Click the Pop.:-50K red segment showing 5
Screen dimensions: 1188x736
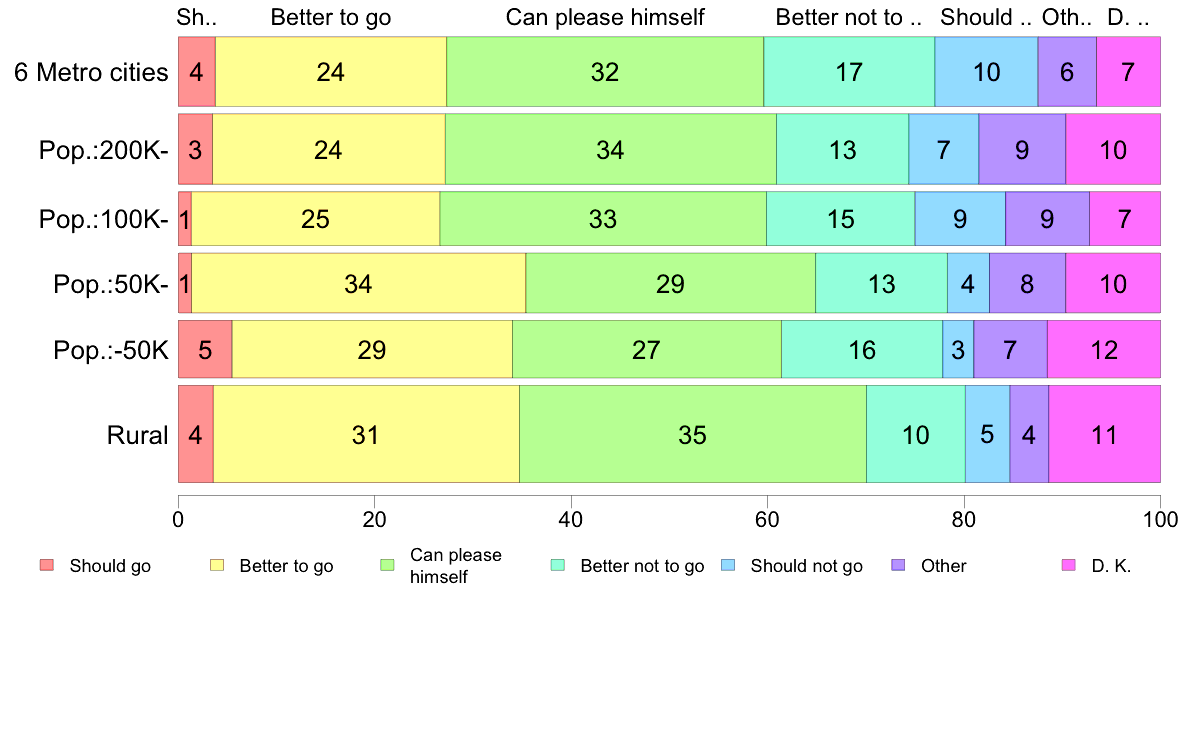(205, 349)
